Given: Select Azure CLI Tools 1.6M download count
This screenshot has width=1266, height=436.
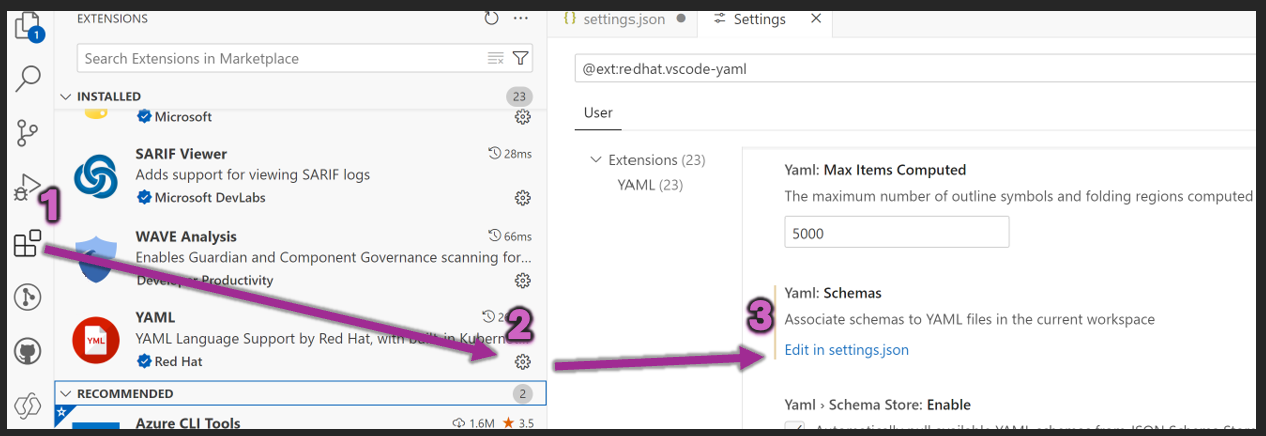Looking at the screenshot, I should click(474, 423).
